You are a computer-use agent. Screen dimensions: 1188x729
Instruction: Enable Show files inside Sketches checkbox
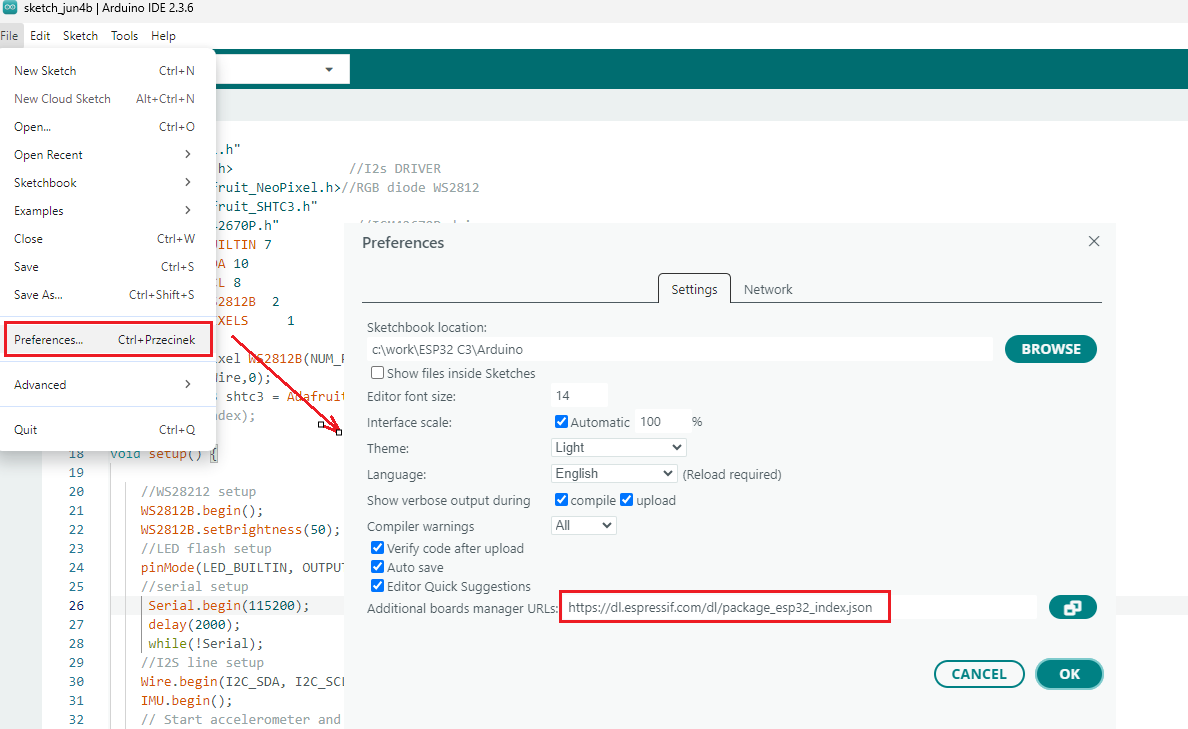click(378, 373)
